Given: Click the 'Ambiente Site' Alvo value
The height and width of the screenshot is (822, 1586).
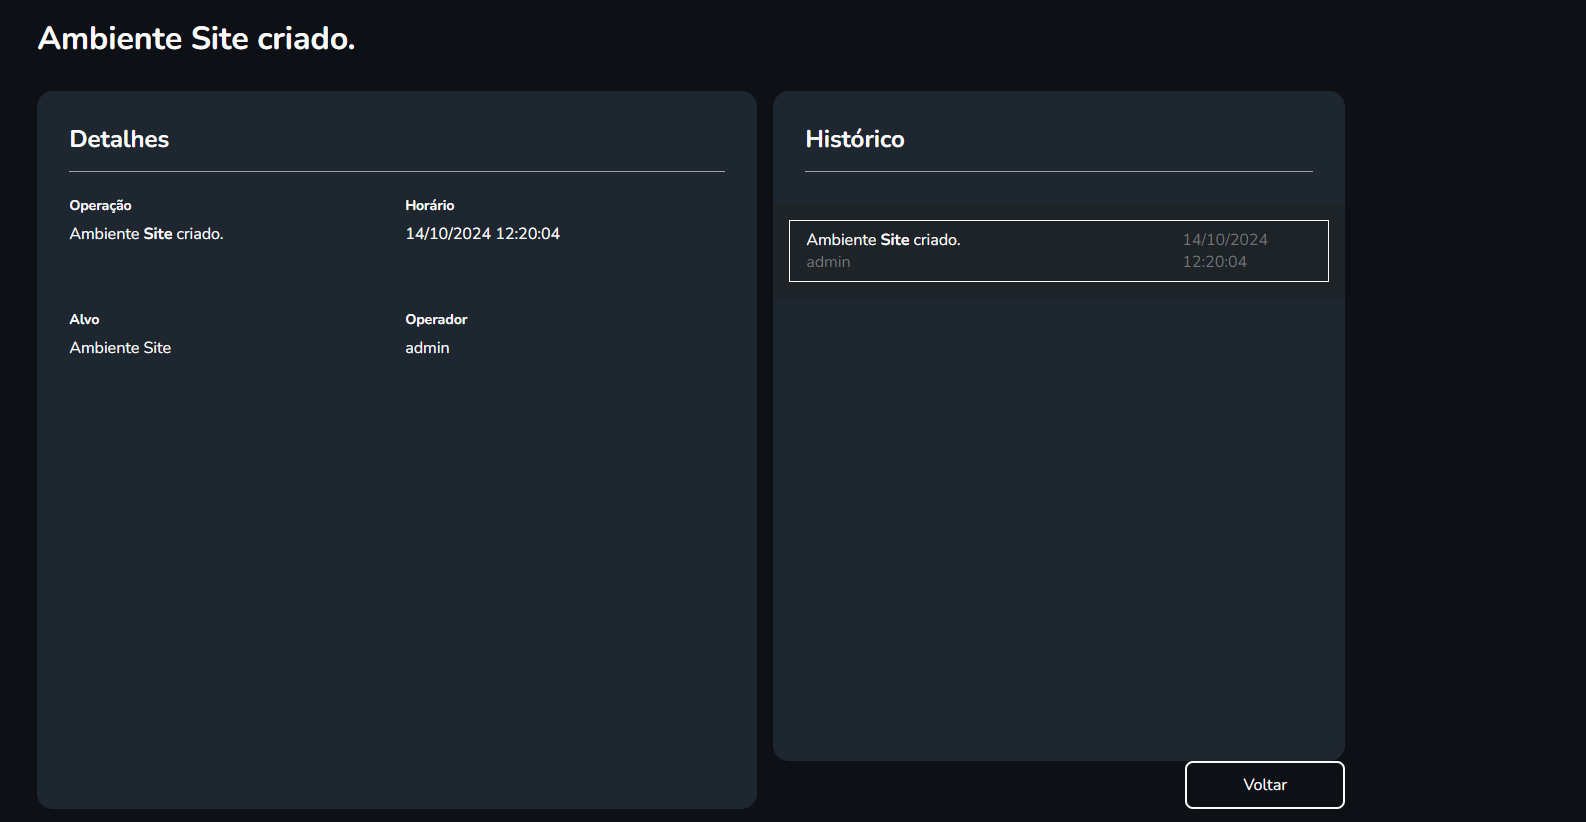Looking at the screenshot, I should (120, 348).
